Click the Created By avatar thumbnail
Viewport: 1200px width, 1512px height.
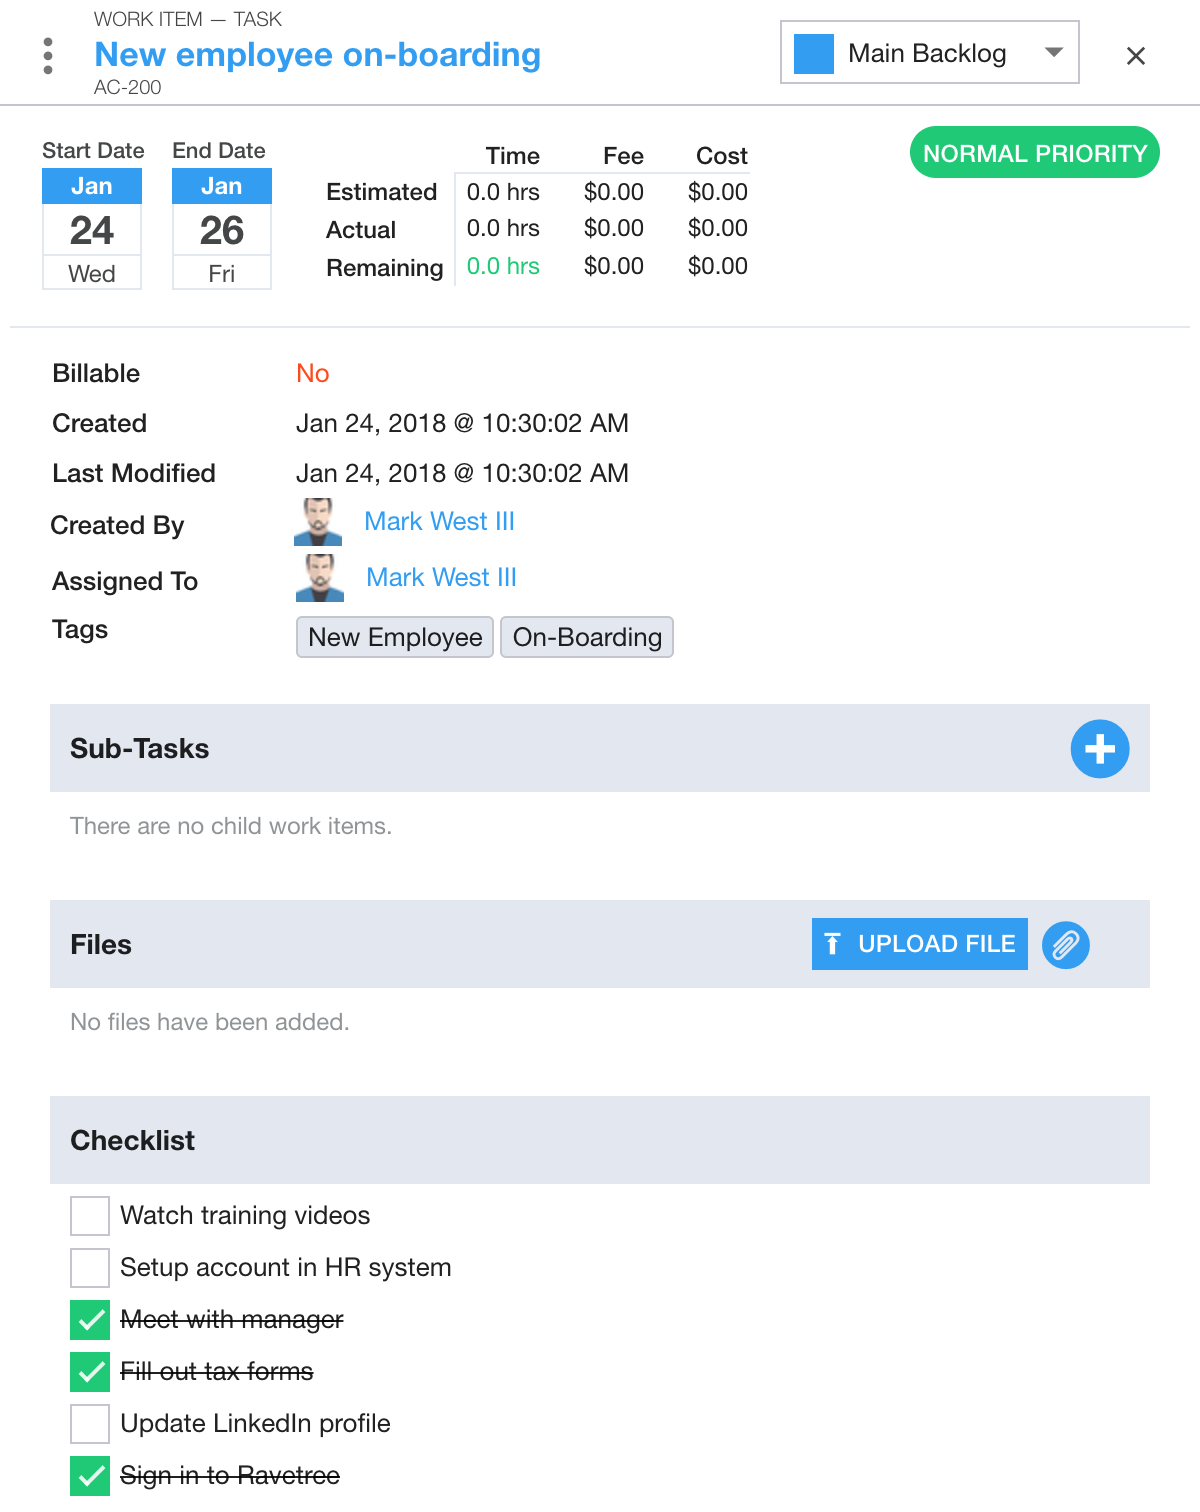click(x=318, y=521)
